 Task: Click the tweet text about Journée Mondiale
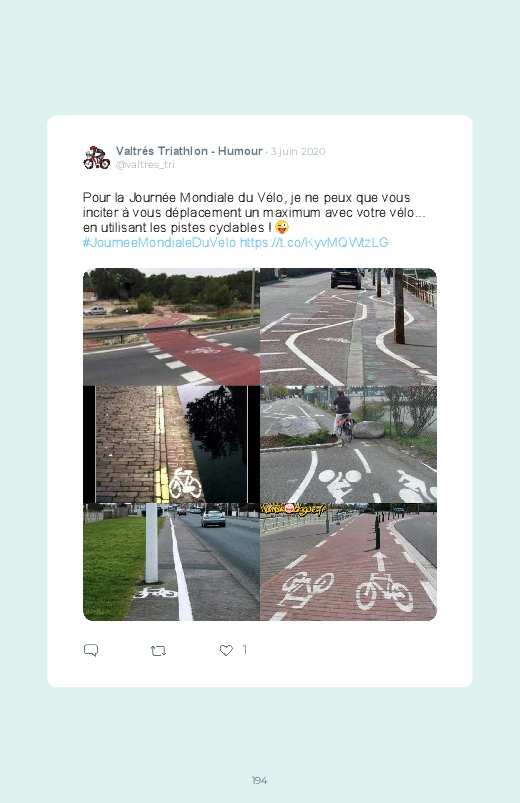point(254,213)
